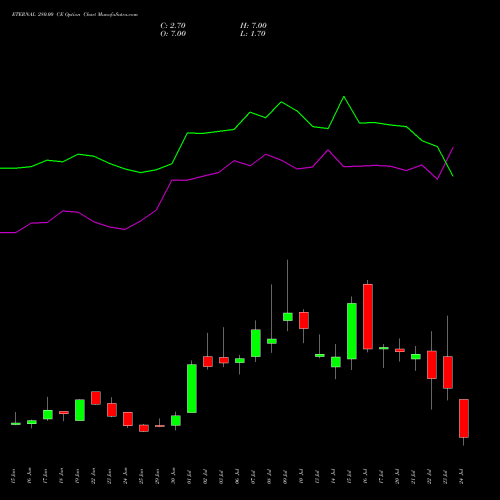This screenshot has height=500, width=500.
Task: Click the close value 'C: 2.70'
Action: pyautogui.click(x=173, y=26)
